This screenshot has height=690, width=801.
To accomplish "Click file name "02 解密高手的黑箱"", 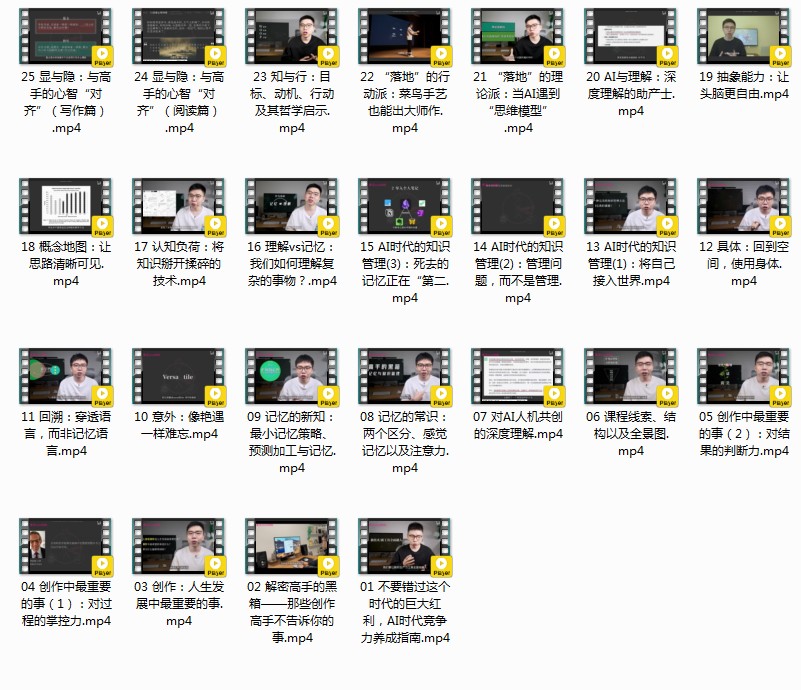I will [x=292, y=612].
